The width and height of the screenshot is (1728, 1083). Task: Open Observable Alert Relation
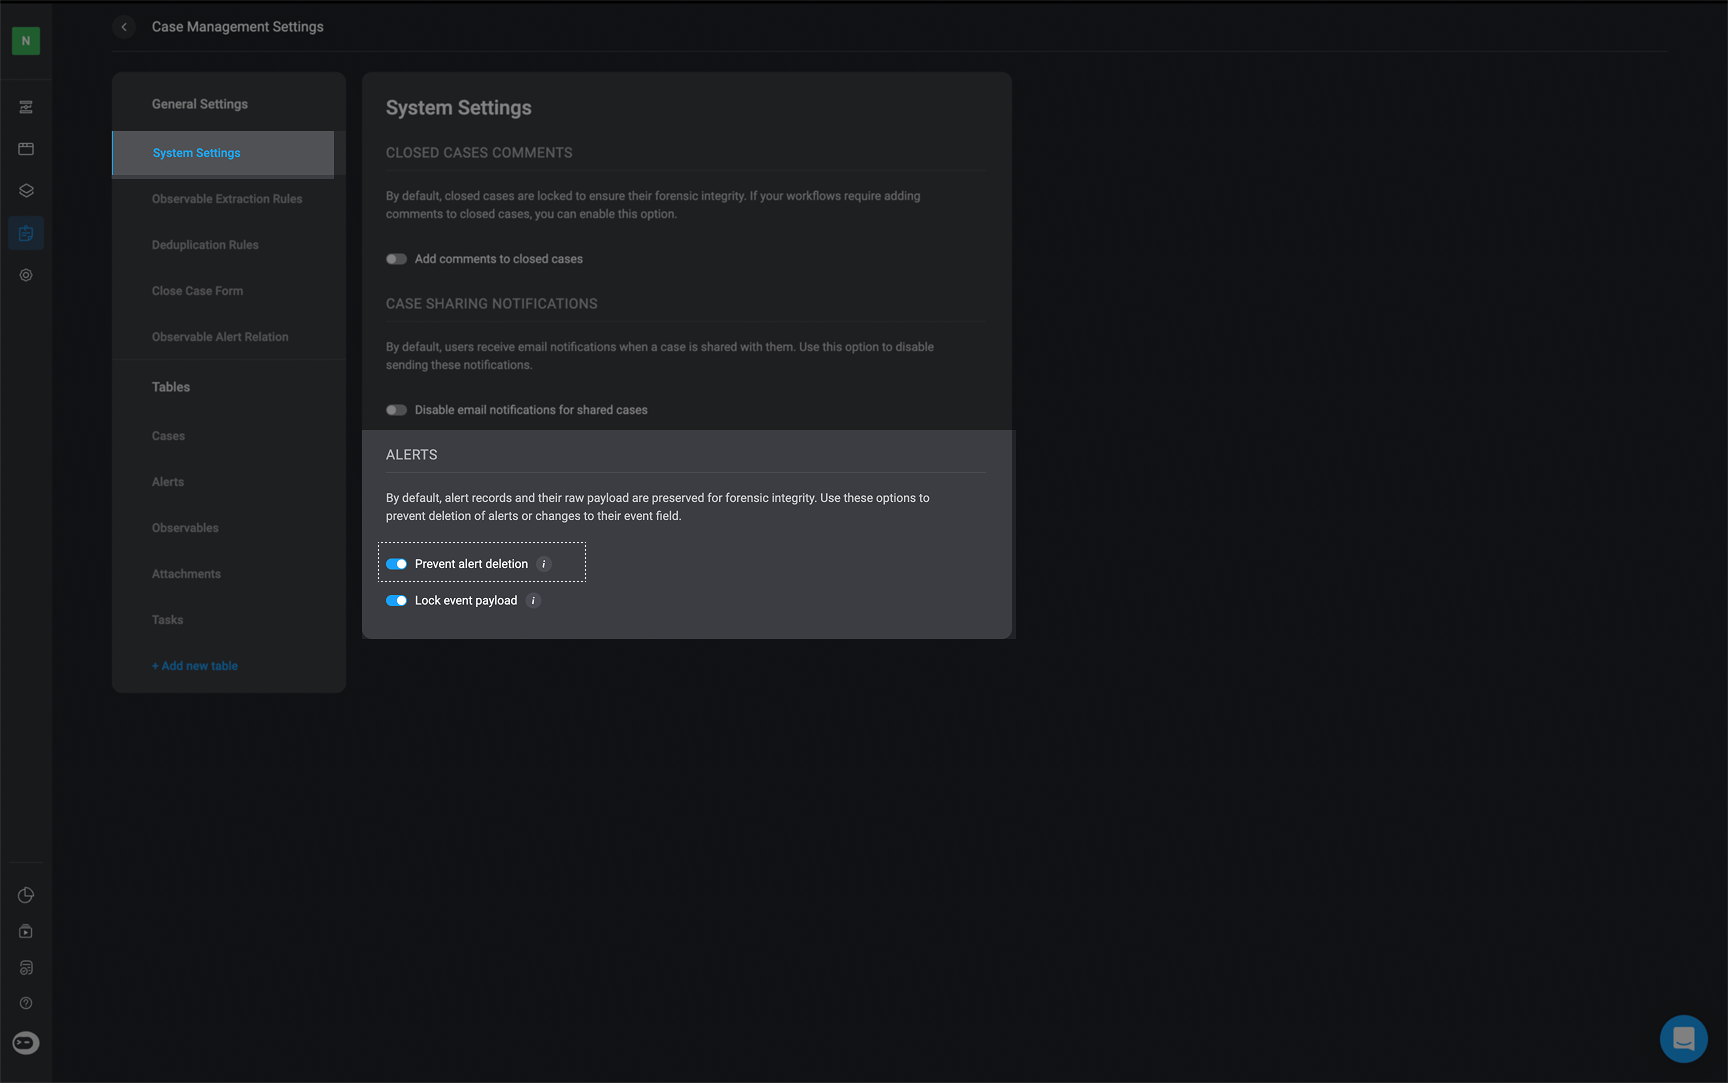click(x=220, y=337)
